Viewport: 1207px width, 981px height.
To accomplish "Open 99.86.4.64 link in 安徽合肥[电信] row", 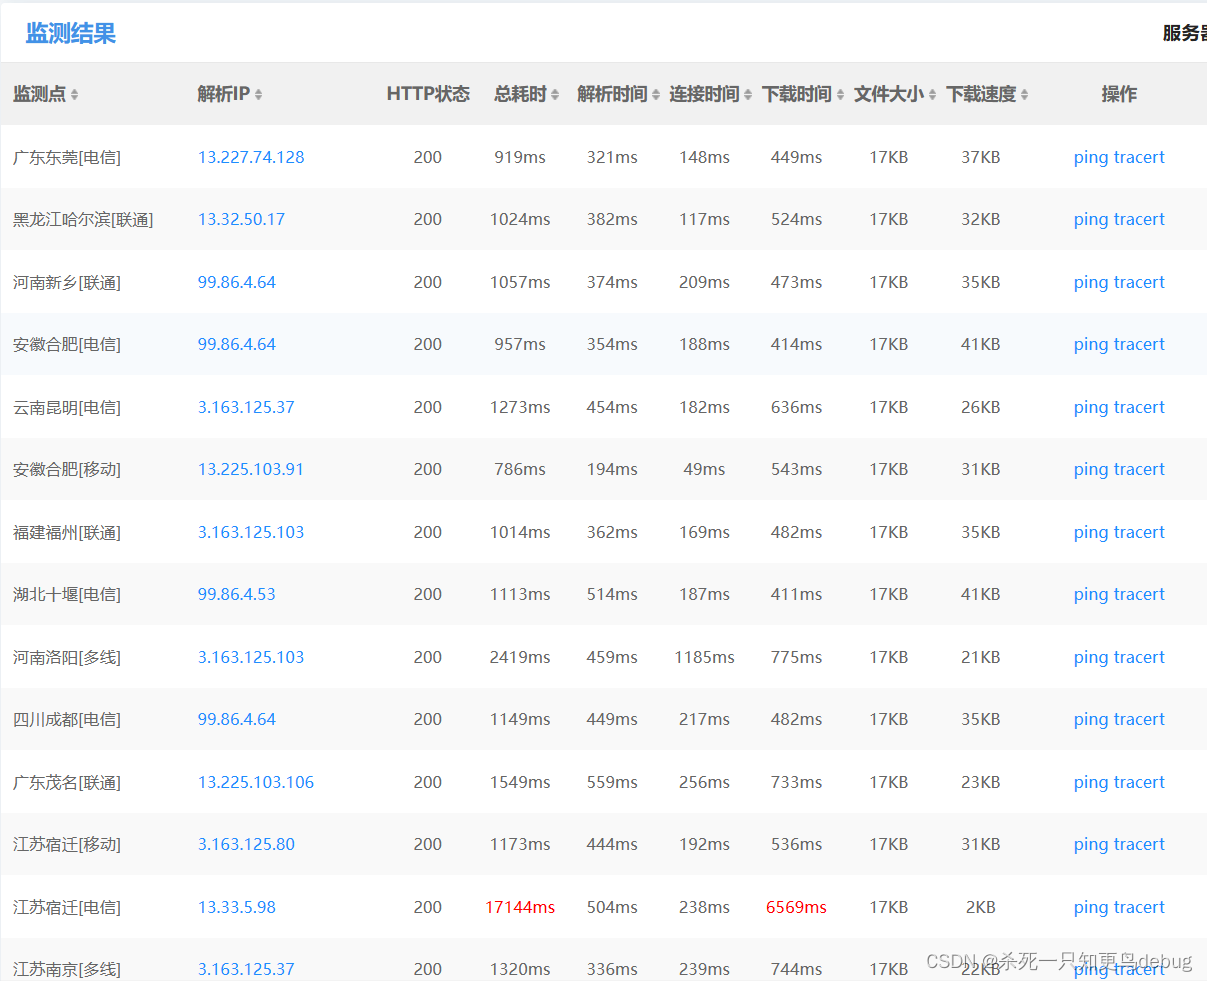I will pos(237,344).
